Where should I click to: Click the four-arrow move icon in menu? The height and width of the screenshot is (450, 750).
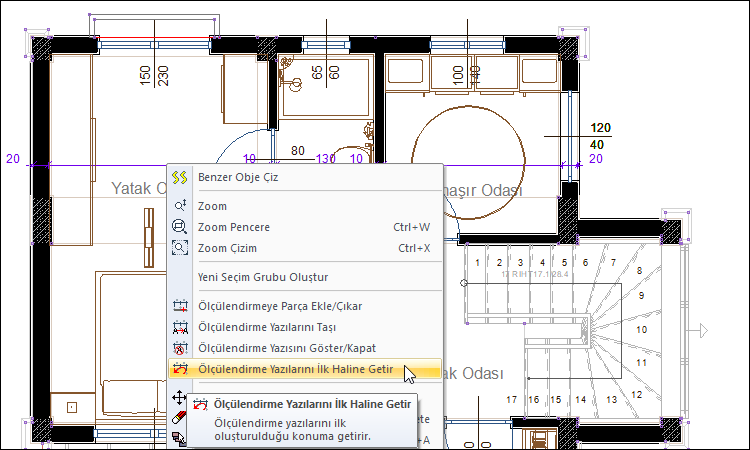coord(180,397)
